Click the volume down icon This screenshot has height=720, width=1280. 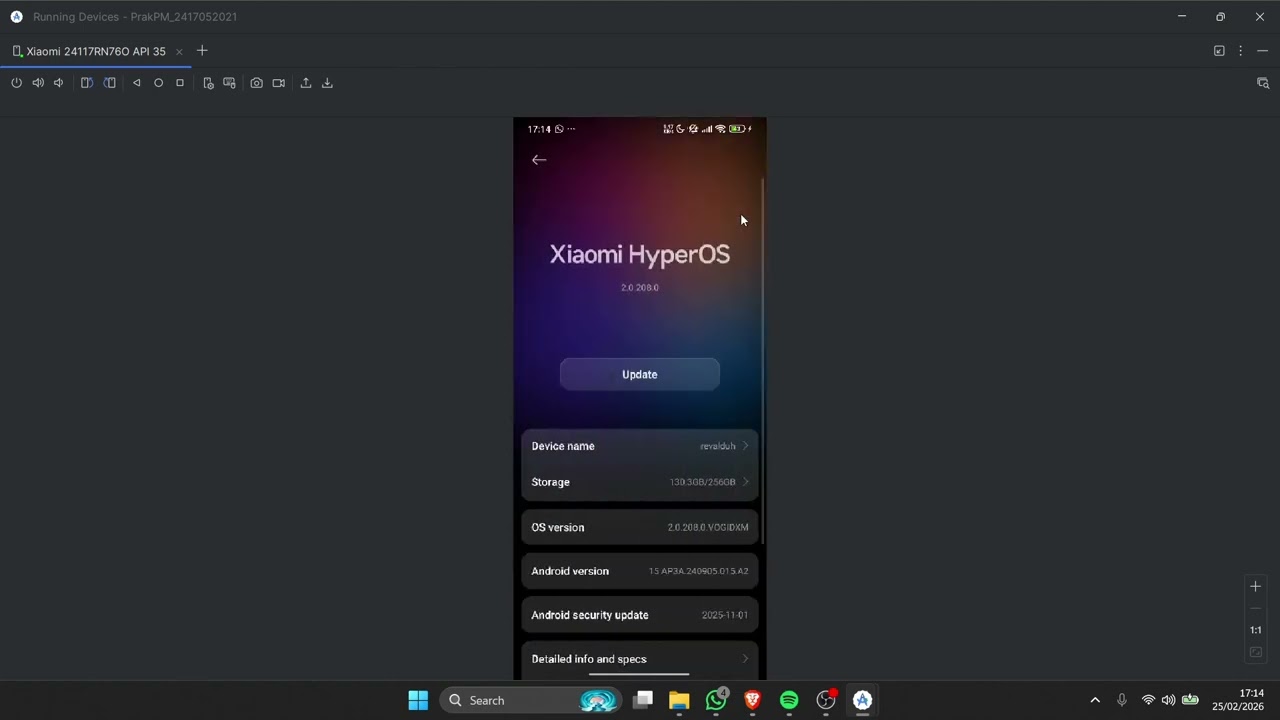pyautogui.click(x=59, y=83)
